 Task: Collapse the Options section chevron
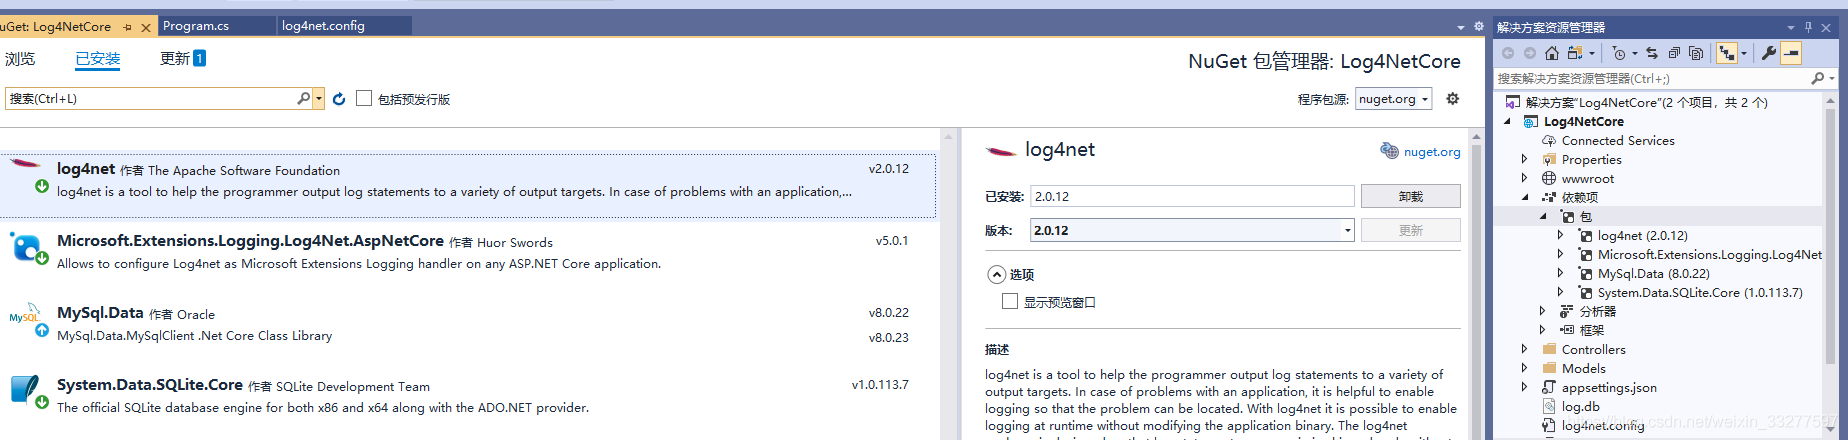[x=996, y=274]
